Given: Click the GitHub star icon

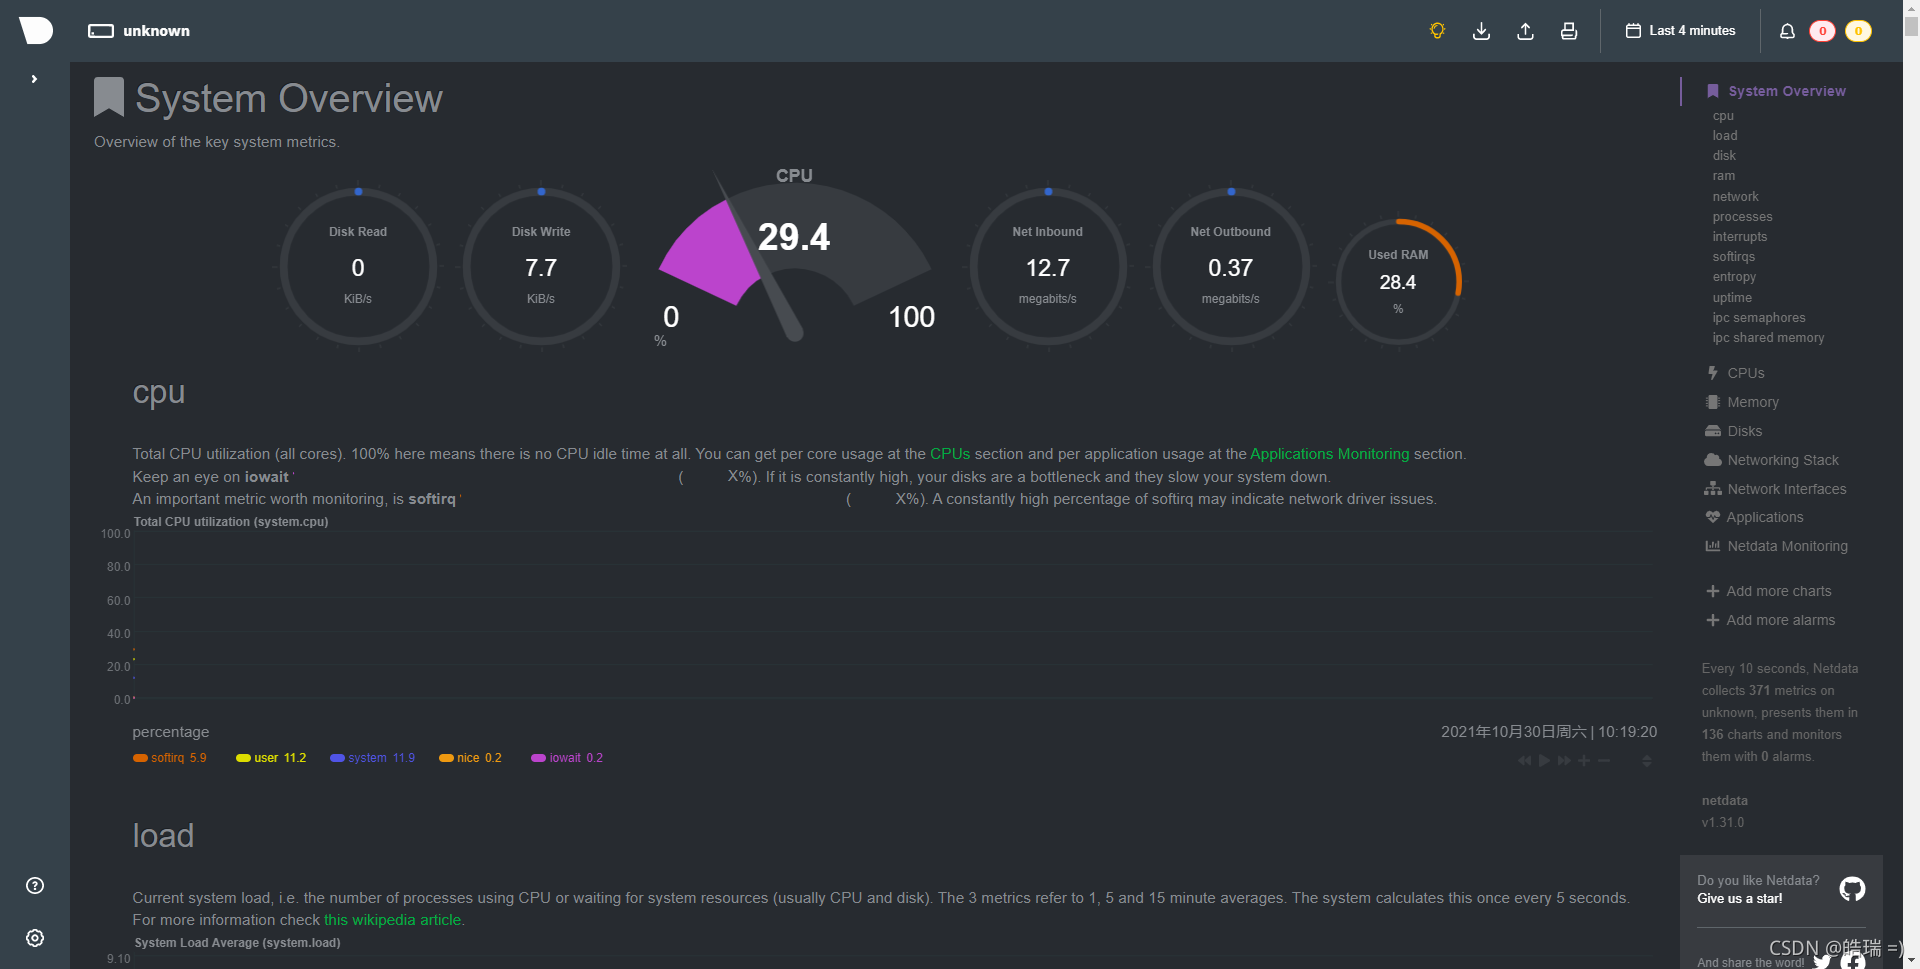Looking at the screenshot, I should point(1852,889).
